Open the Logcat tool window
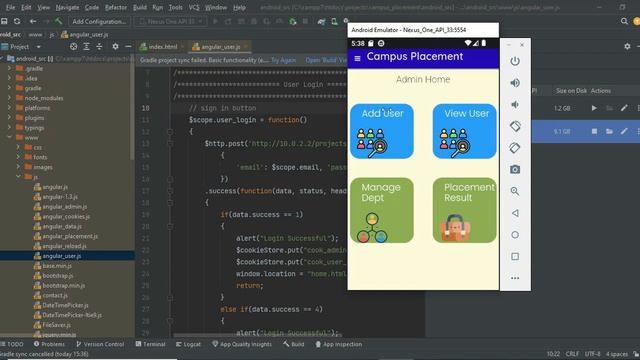 tap(188, 344)
